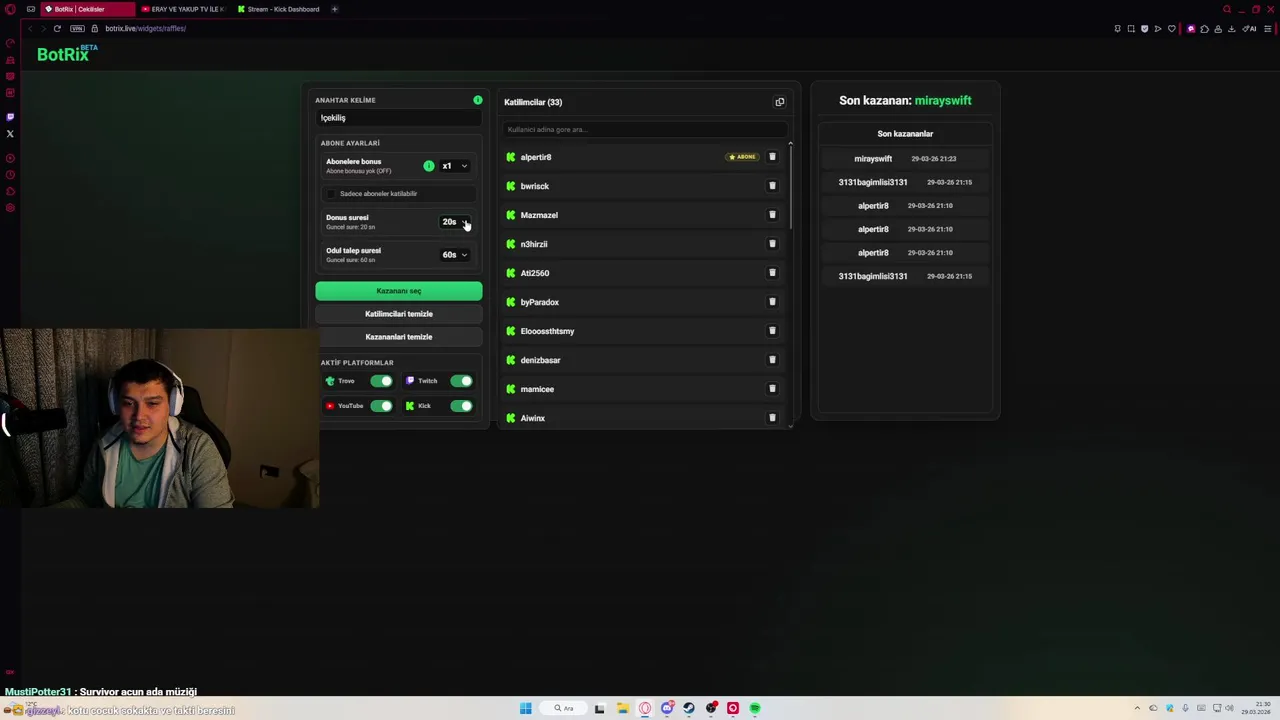
Task: Select participant Aiwinx row
Action: click(x=642, y=418)
